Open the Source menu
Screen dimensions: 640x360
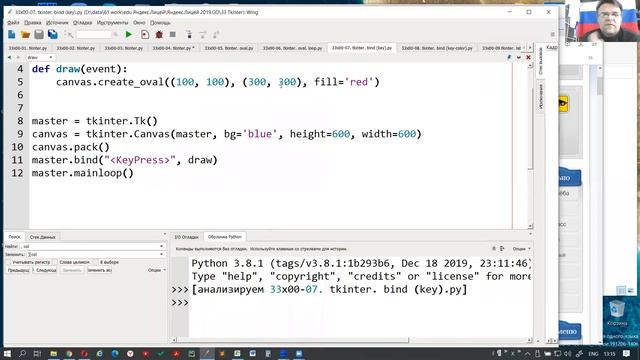pyautogui.click(x=57, y=23)
